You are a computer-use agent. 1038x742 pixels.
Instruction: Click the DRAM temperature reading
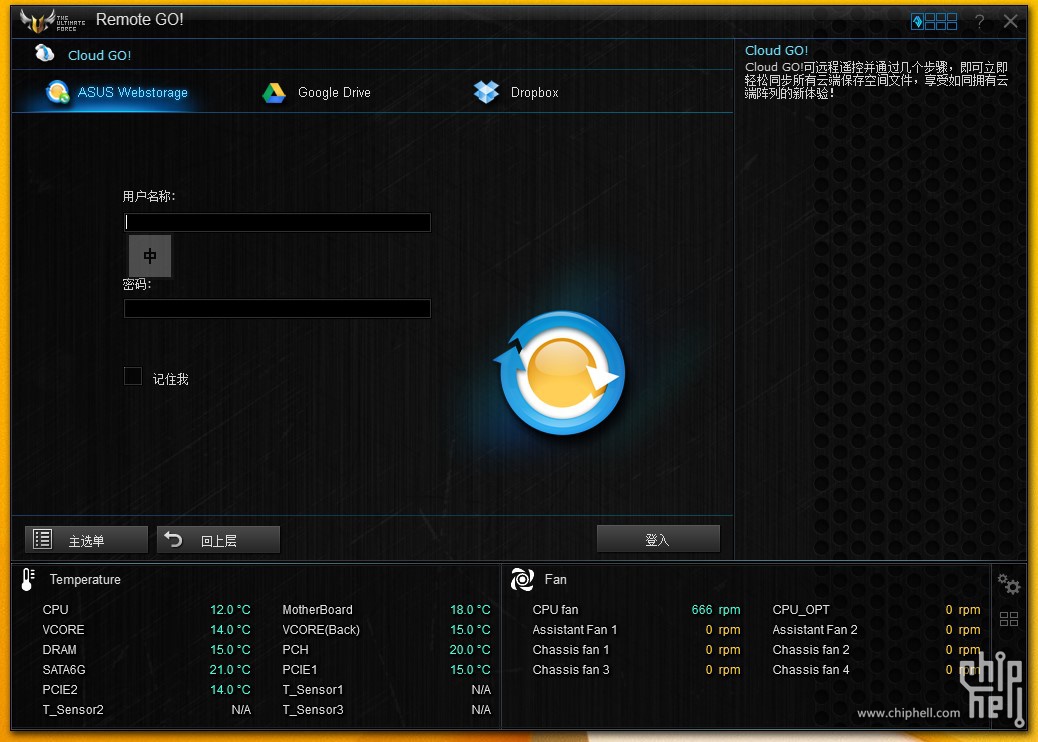click(x=230, y=649)
